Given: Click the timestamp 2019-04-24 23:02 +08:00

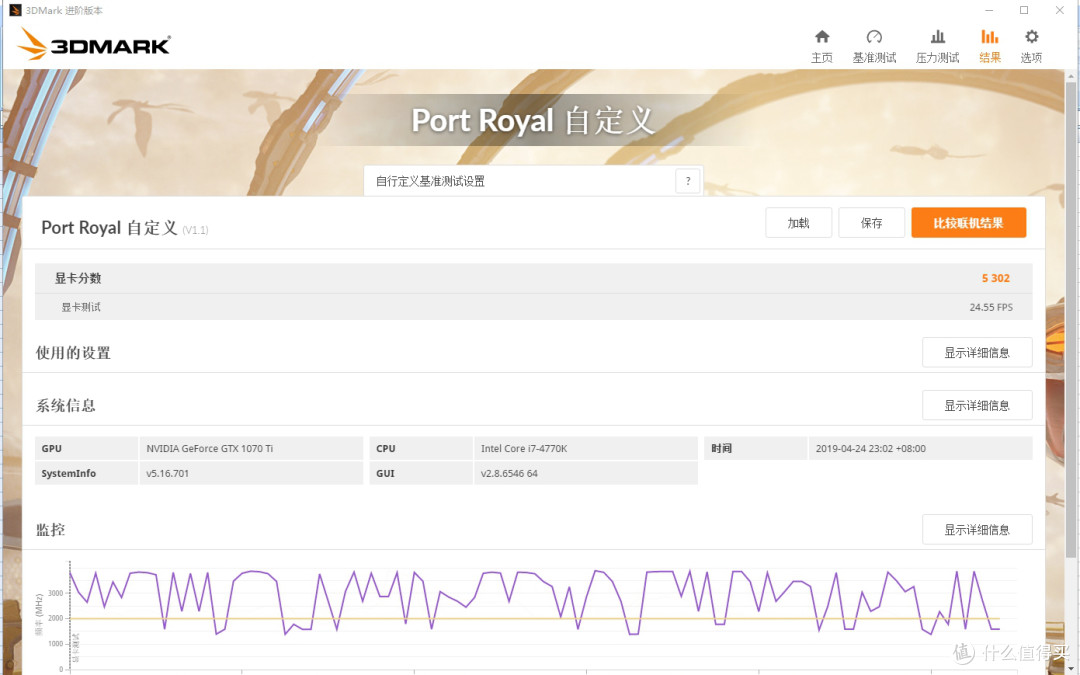Looking at the screenshot, I should pos(920,448).
